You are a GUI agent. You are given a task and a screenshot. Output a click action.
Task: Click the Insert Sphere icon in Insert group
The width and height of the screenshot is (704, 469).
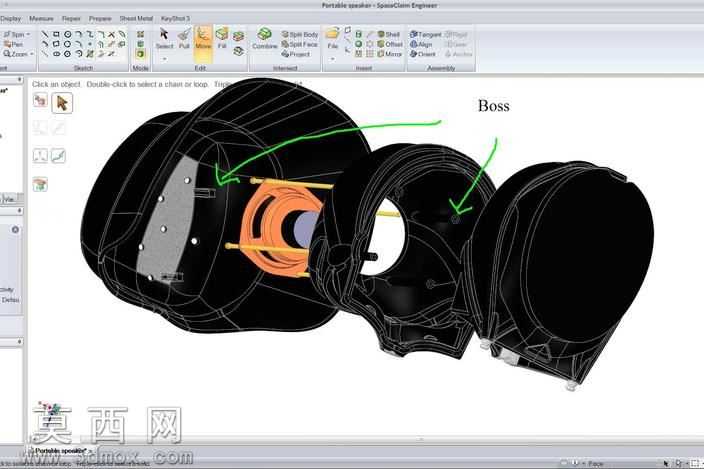(x=358, y=44)
